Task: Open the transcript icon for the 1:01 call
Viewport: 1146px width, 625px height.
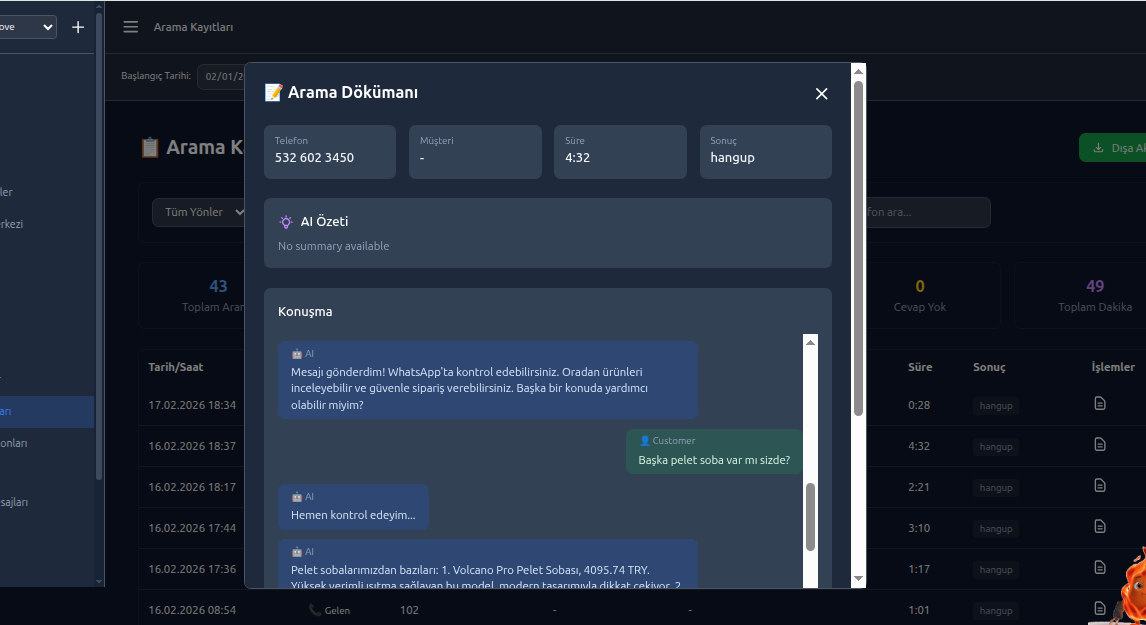Action: click(1100, 610)
